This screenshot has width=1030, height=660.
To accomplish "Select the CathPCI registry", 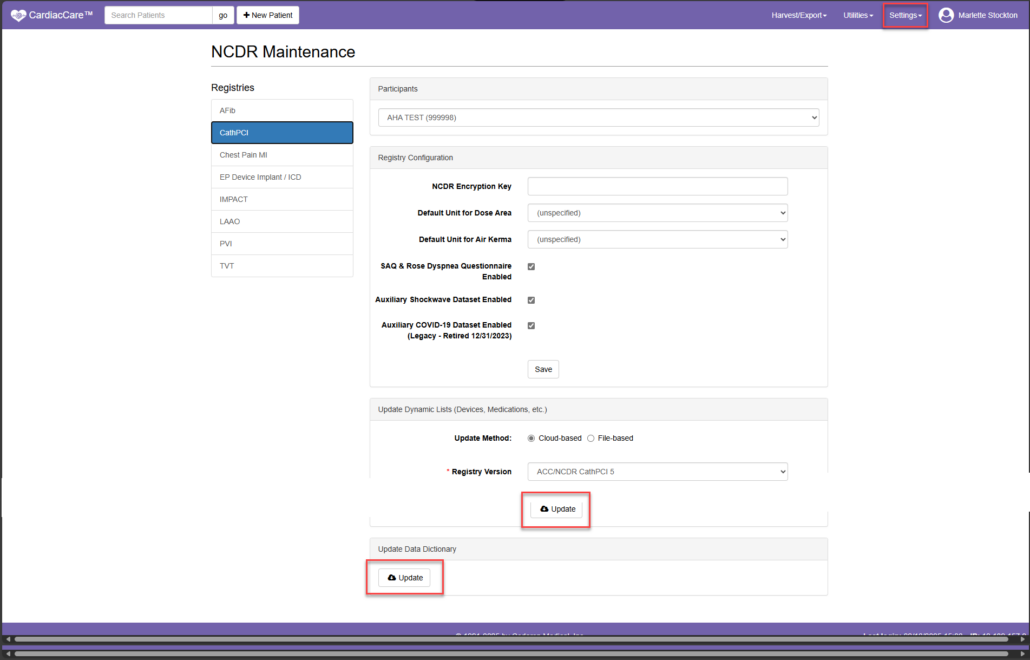I will pos(282,133).
